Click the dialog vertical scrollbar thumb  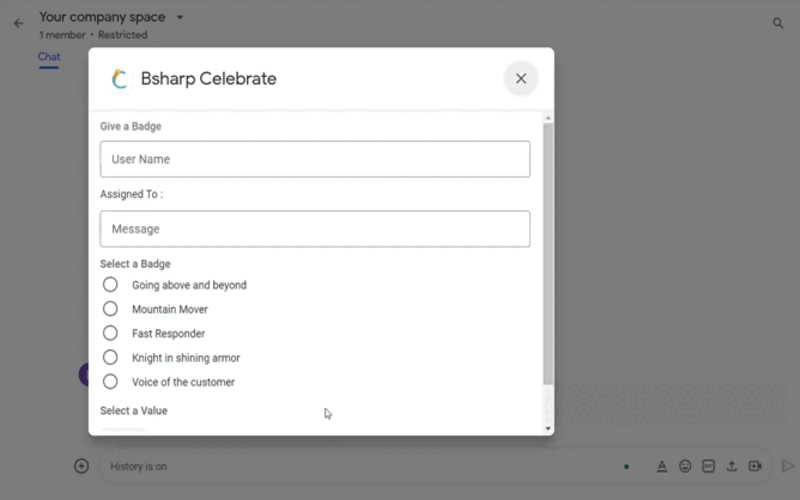[x=548, y=254]
